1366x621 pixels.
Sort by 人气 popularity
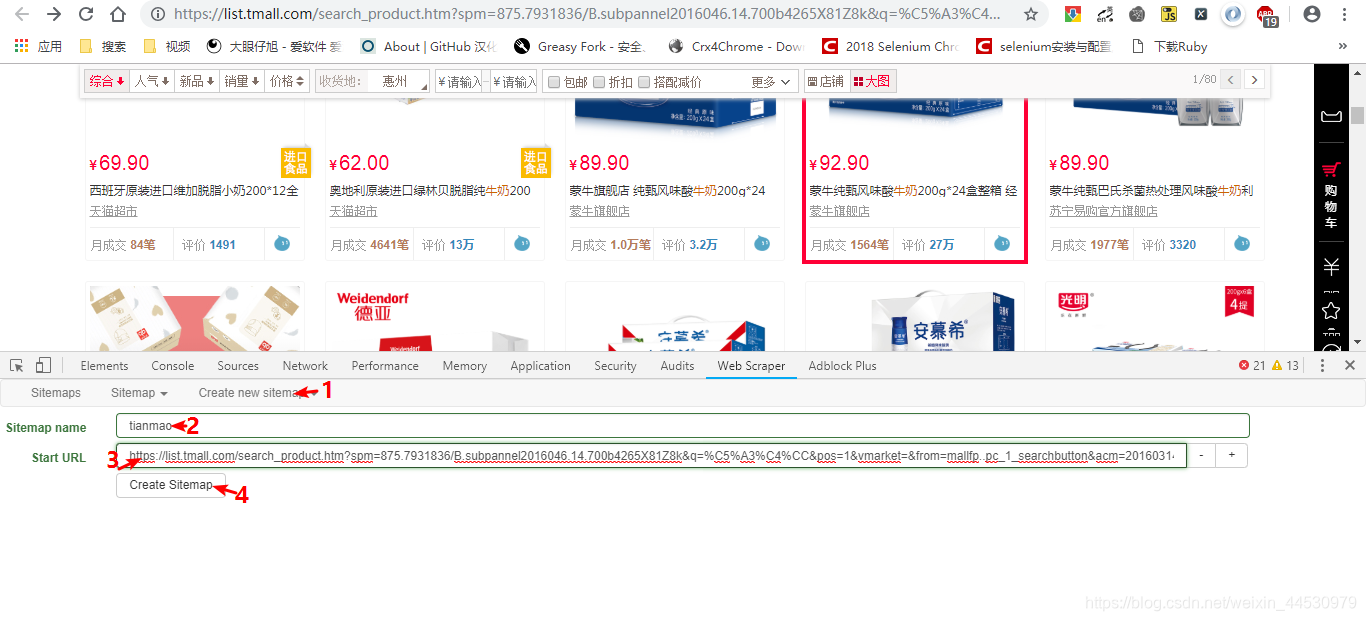tap(152, 81)
